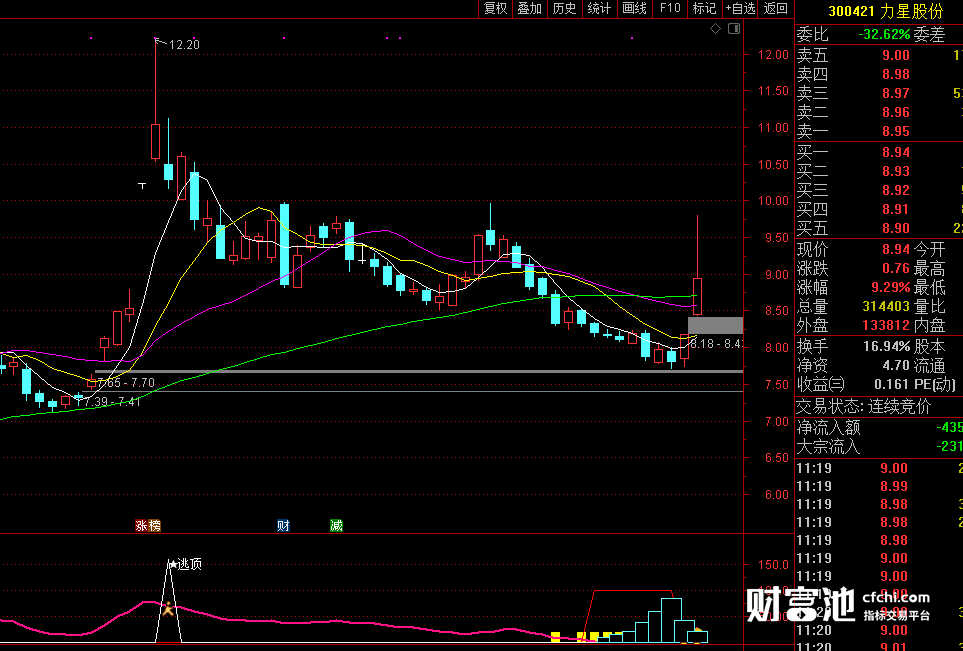The image size is (963, 651).
Task: Select 买三 price 8.92
Action: pyautogui.click(x=895, y=190)
